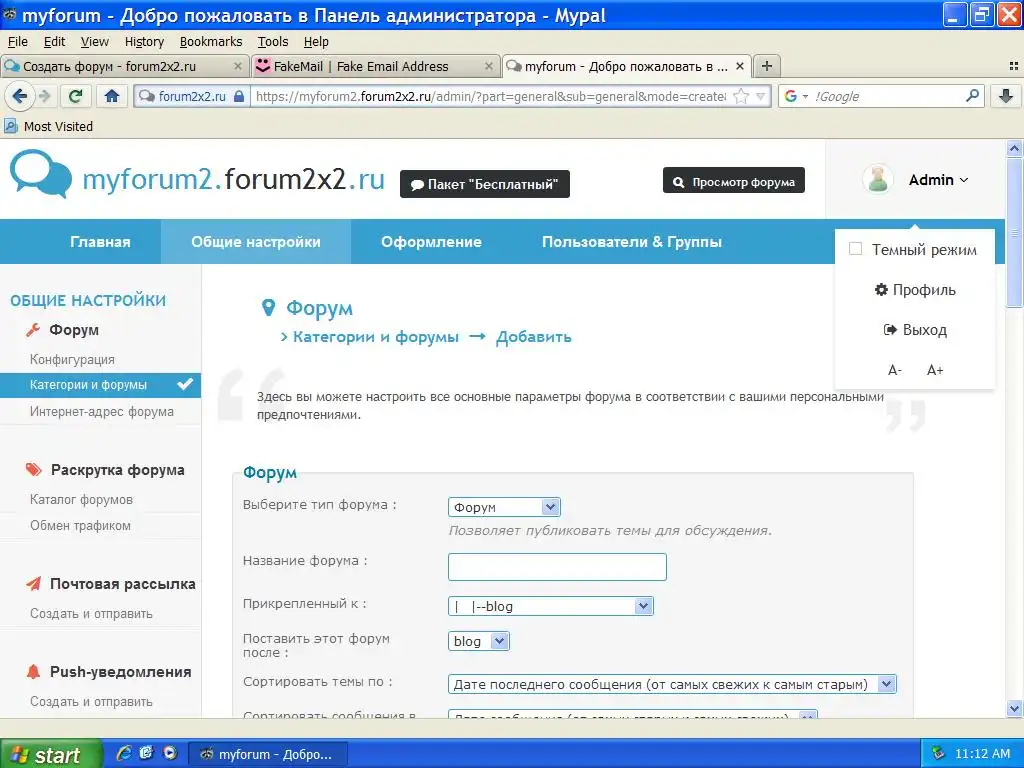Click the Пакет "Бесплатный" button
Image resolution: width=1024 pixels, height=768 pixels.
485,184
